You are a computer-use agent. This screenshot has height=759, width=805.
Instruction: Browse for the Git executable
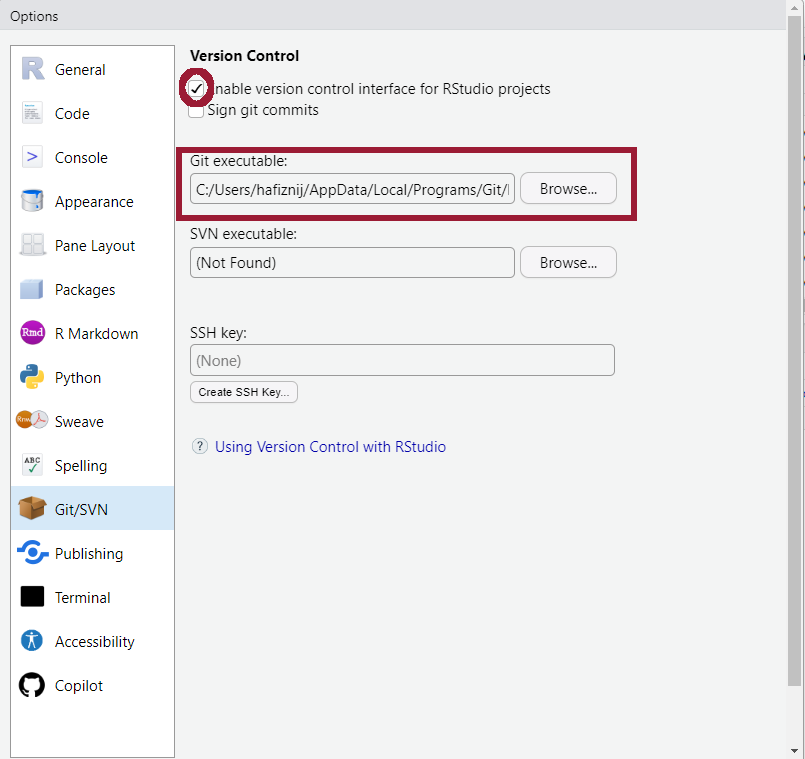[568, 188]
